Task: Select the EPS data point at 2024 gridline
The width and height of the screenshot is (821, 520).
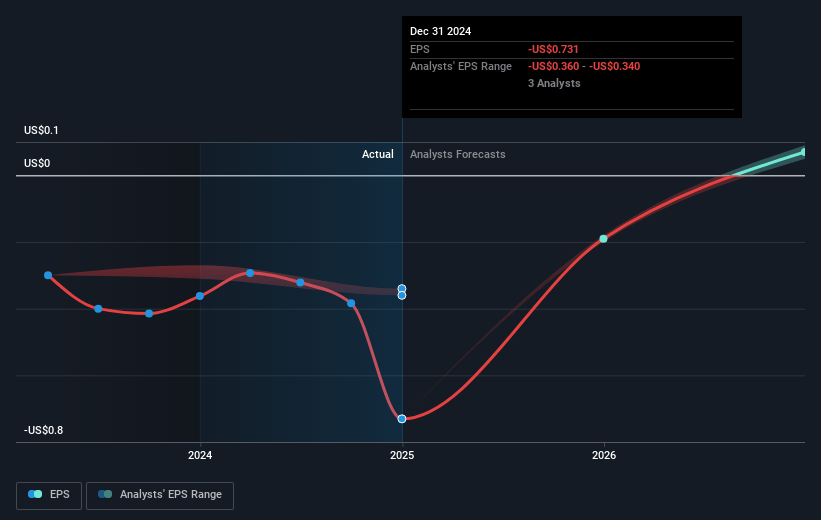Action: (200, 296)
